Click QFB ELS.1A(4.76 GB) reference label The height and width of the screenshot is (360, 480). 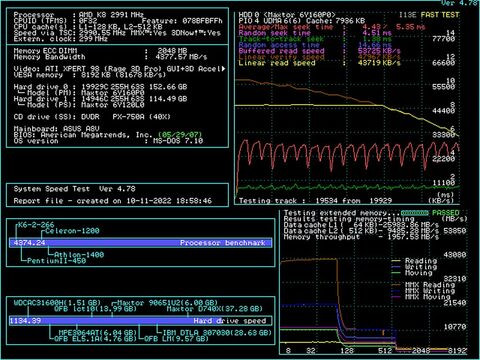(95, 339)
